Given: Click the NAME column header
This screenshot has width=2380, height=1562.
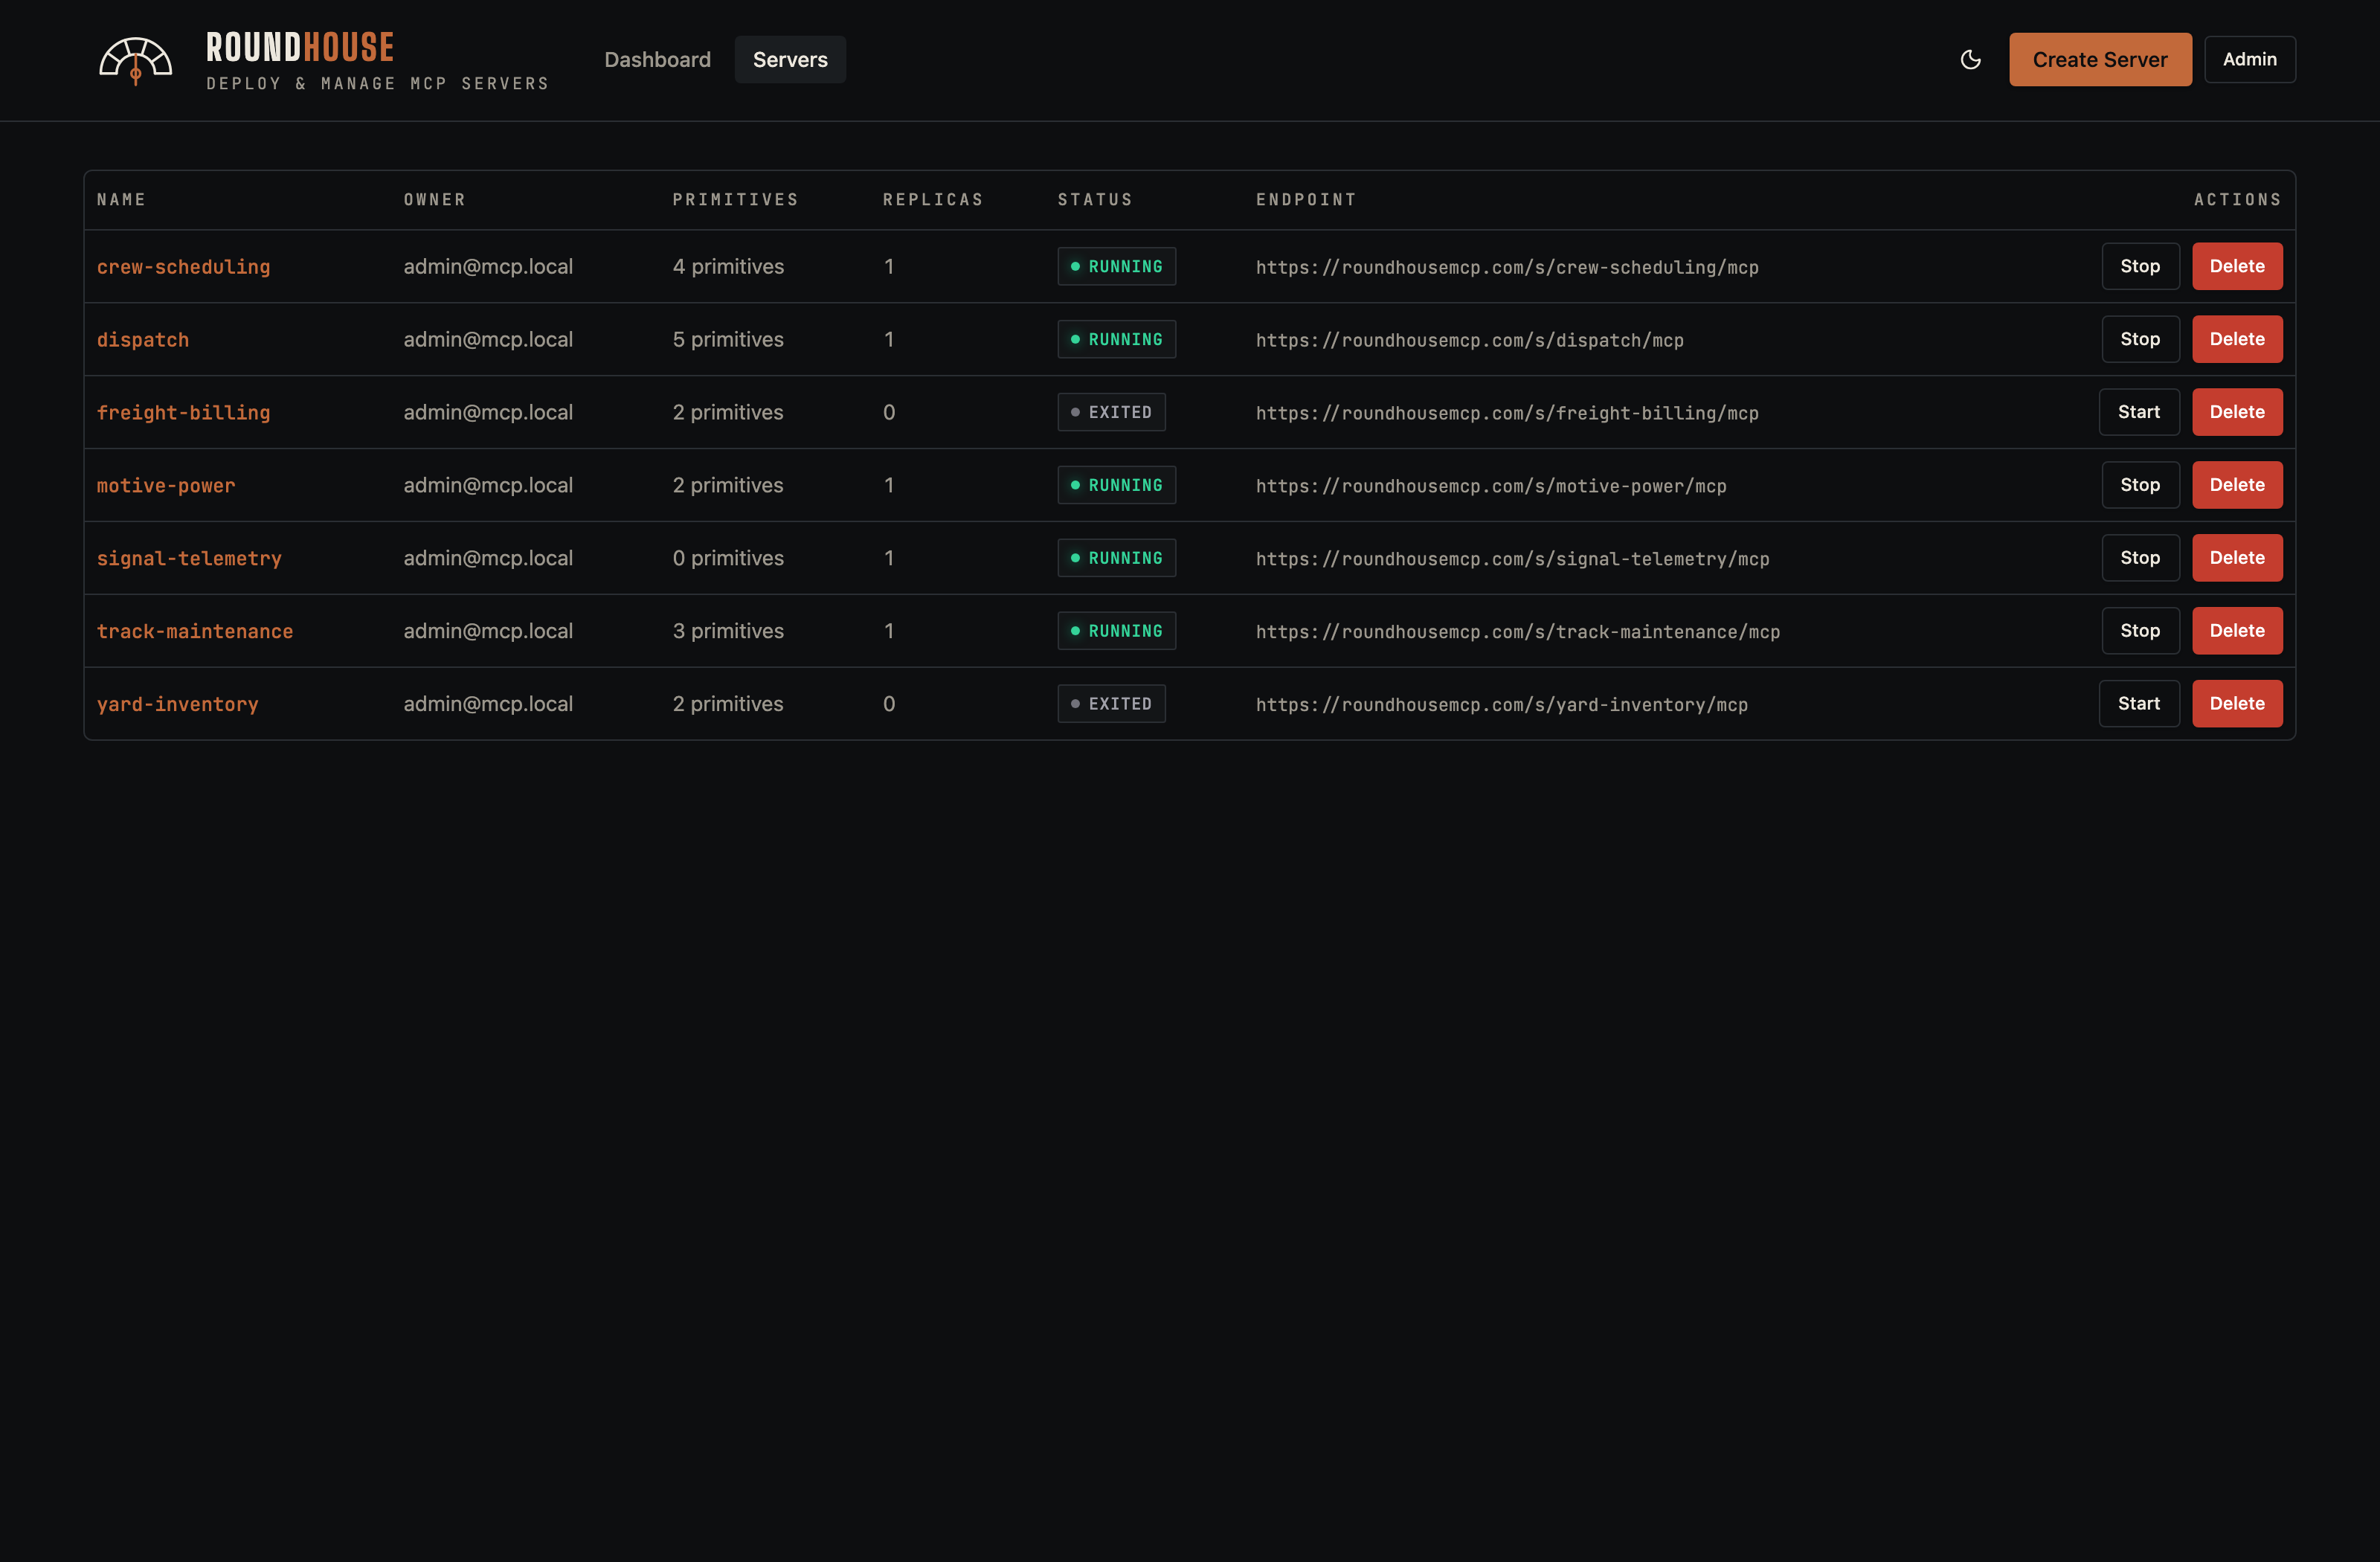Looking at the screenshot, I should pos(121,200).
